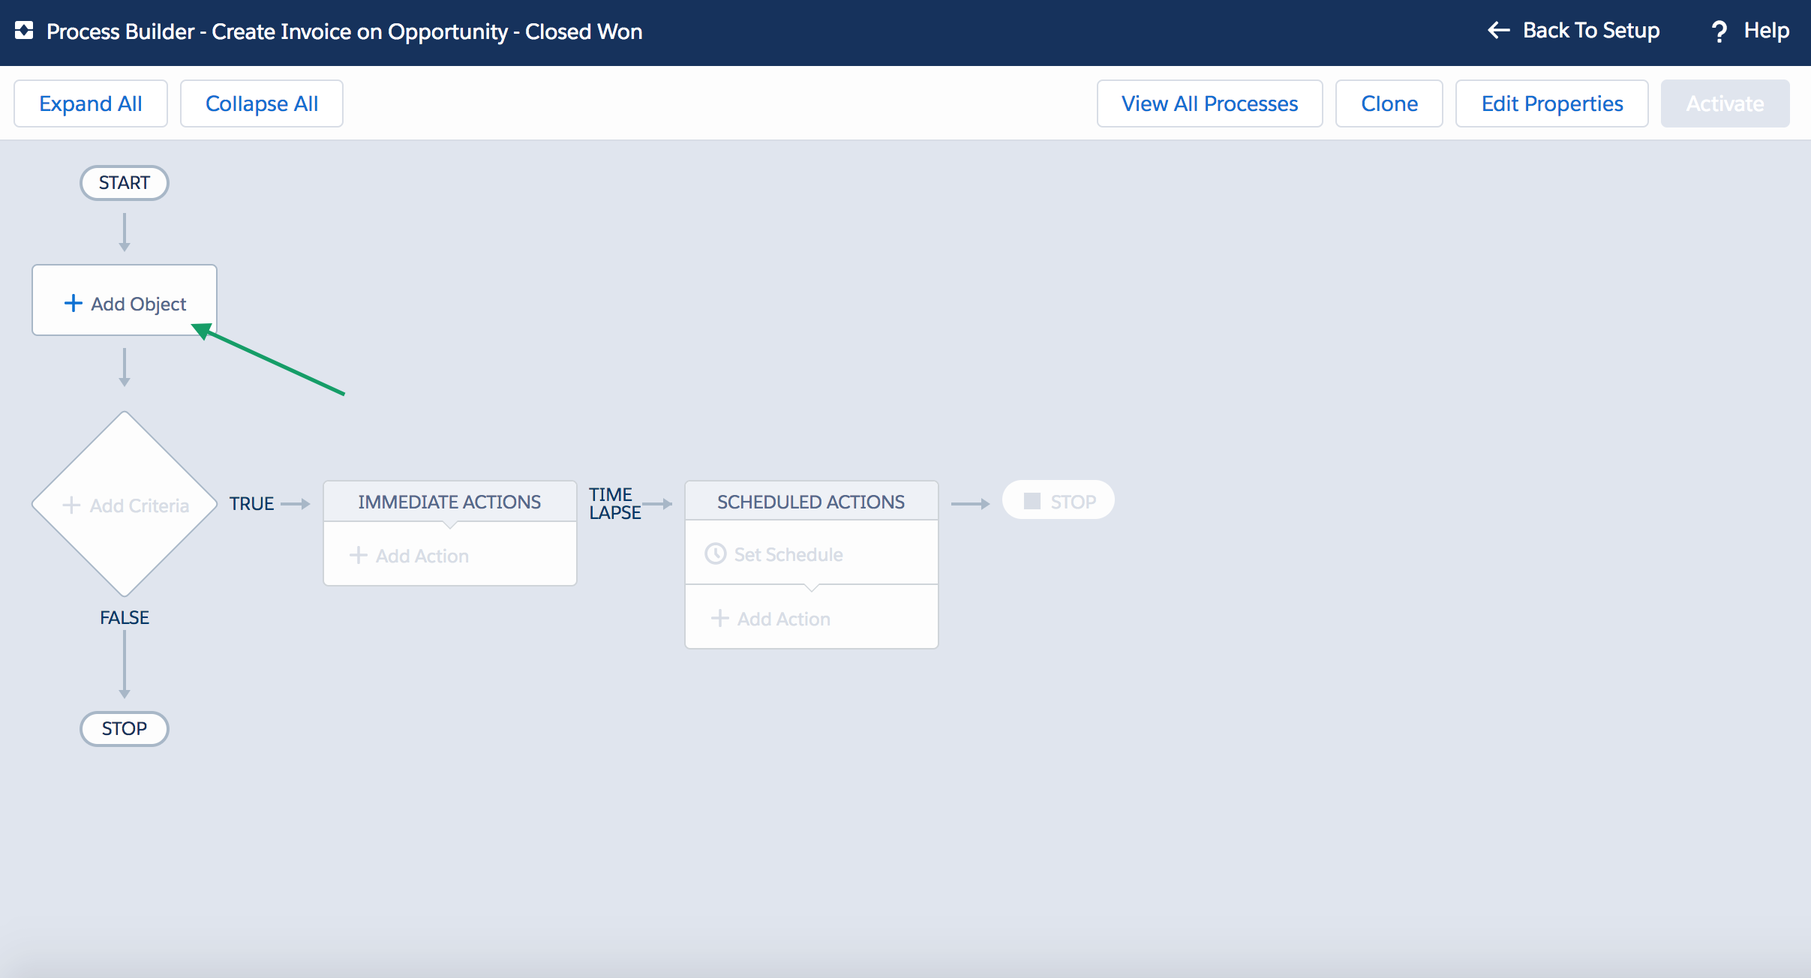The height and width of the screenshot is (978, 1811).
Task: Click the START node
Action: [x=124, y=183]
